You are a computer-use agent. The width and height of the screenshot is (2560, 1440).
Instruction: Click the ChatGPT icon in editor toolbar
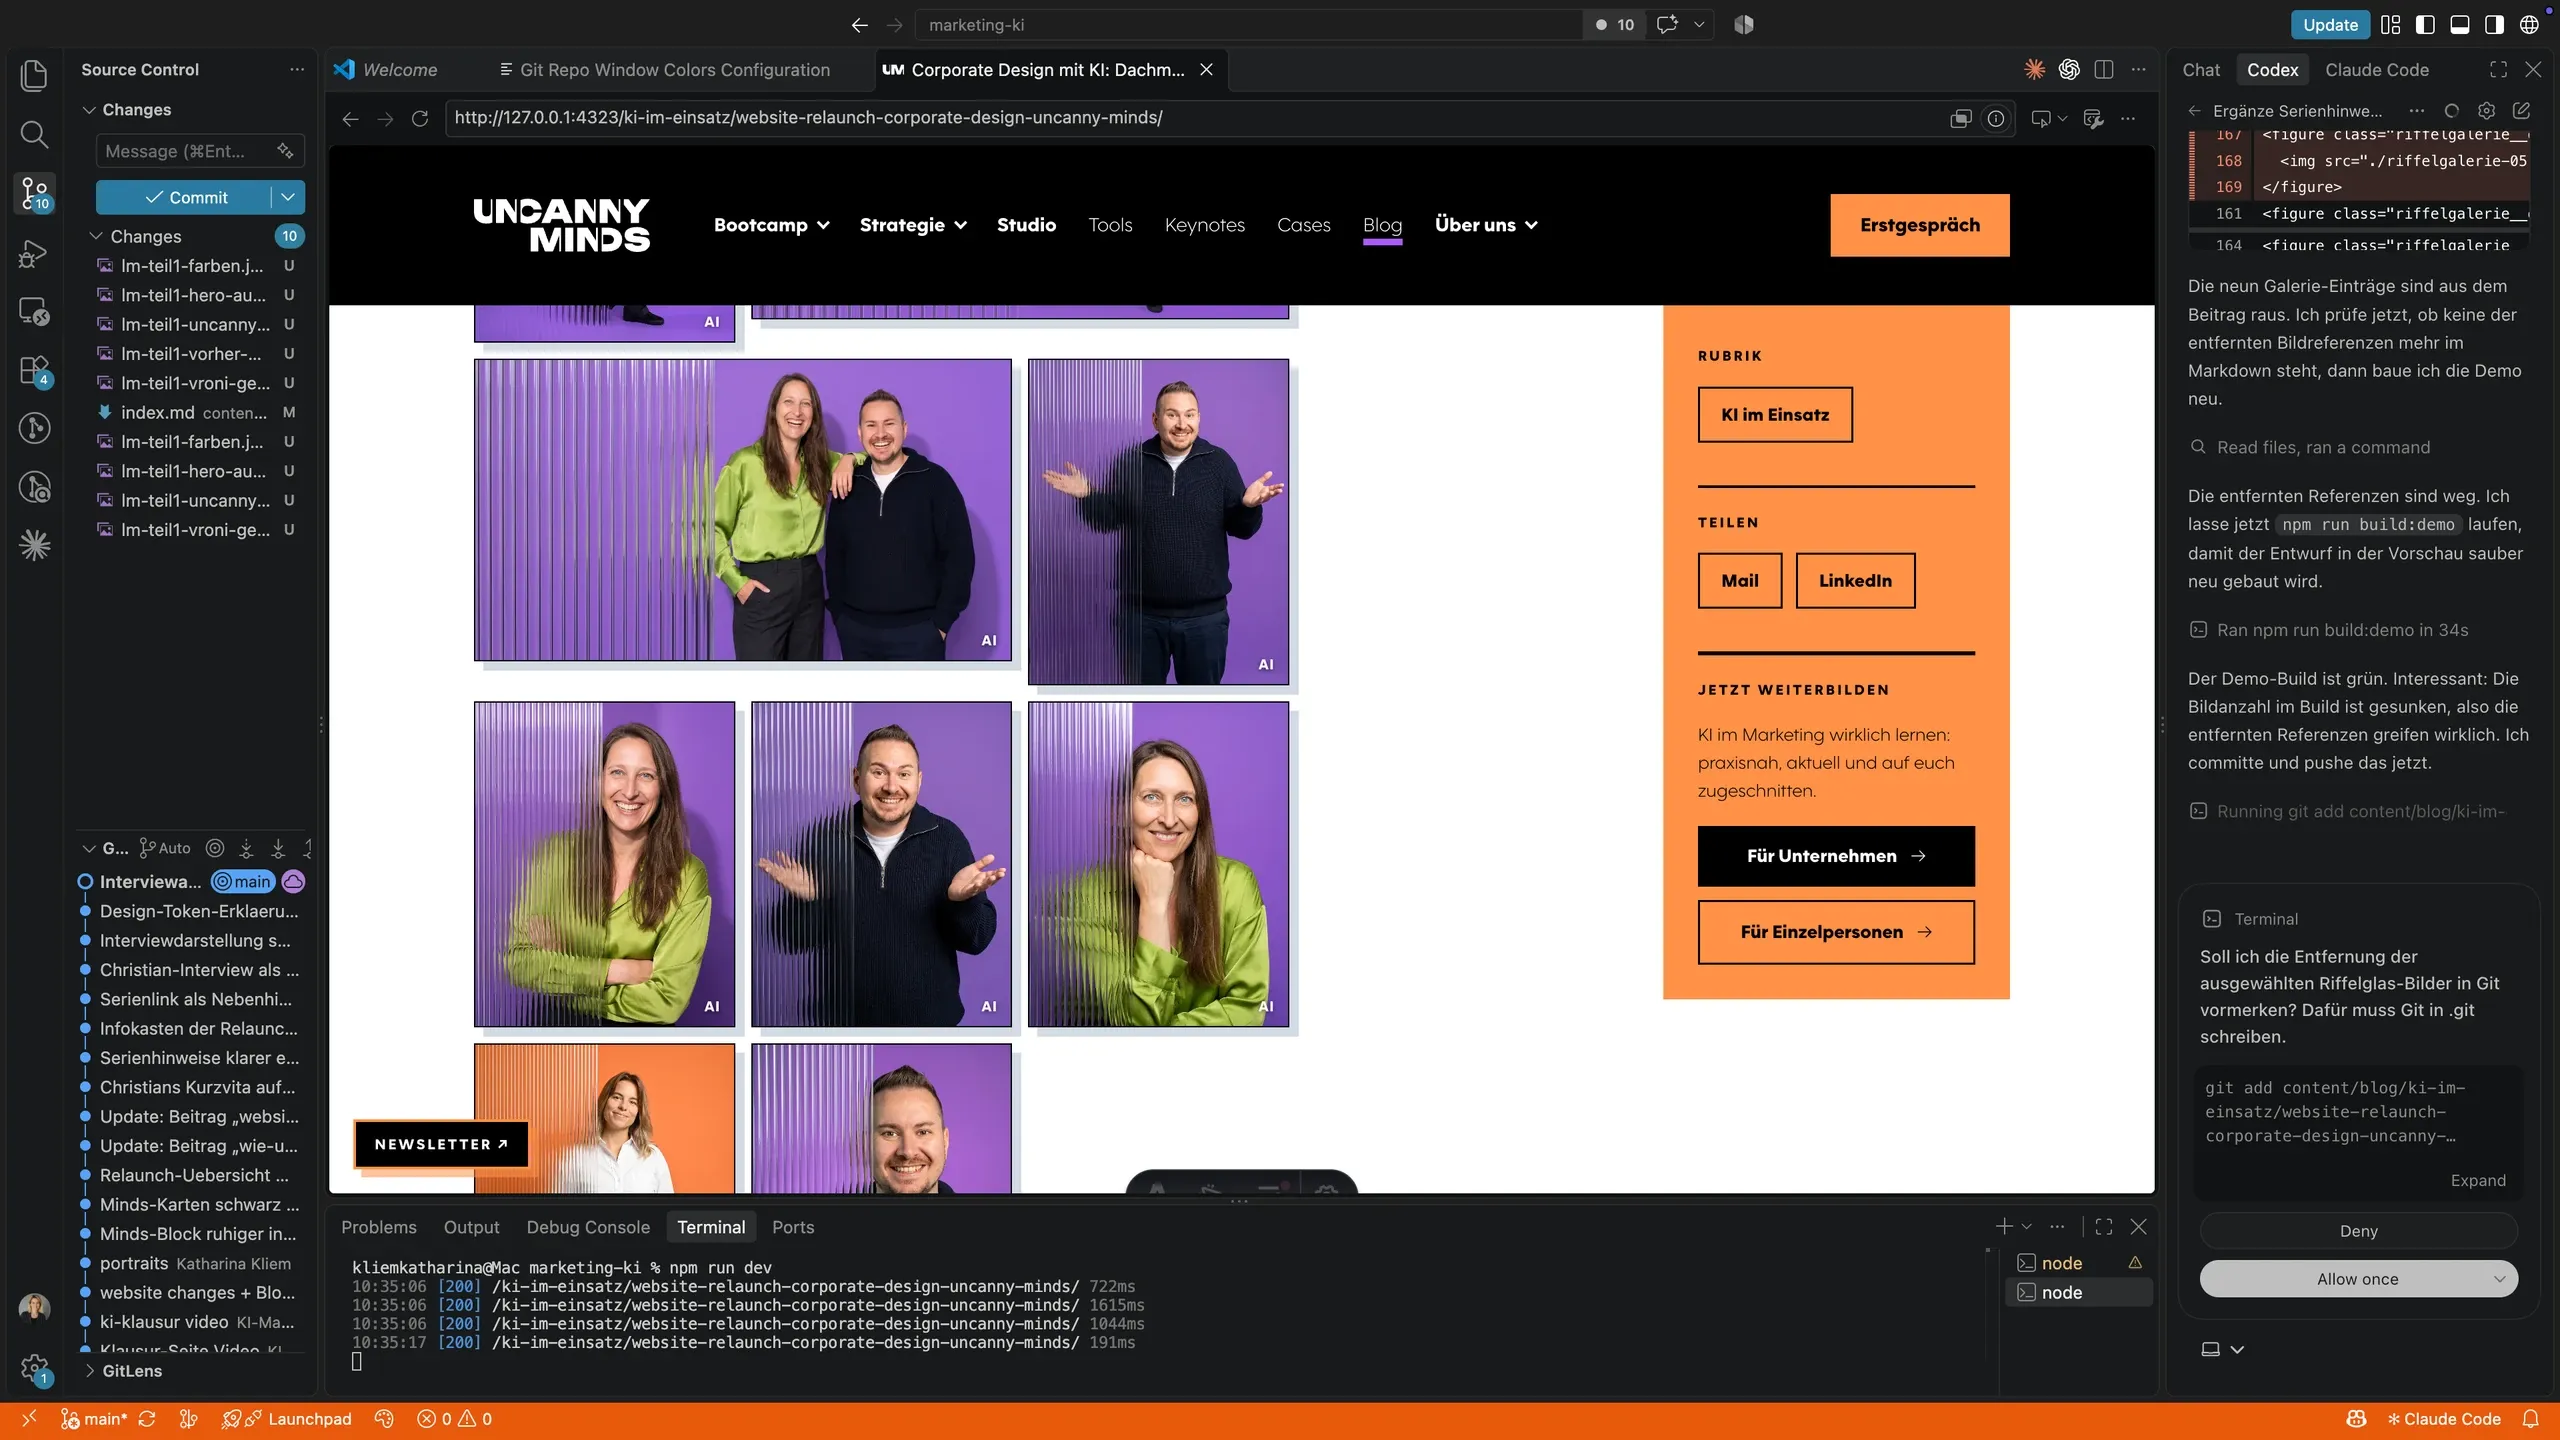point(2069,69)
